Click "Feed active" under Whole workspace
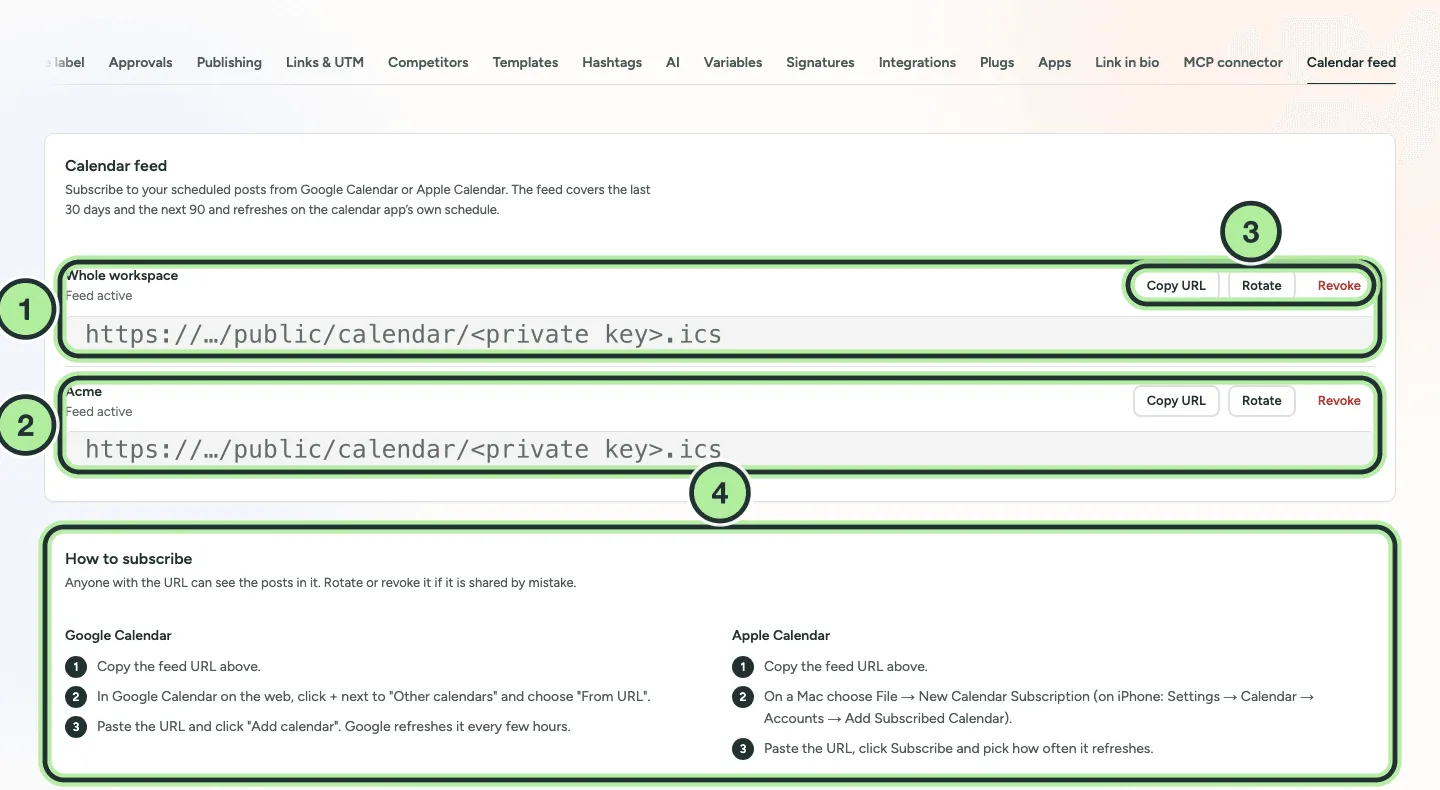The width and height of the screenshot is (1440, 790). [99, 296]
